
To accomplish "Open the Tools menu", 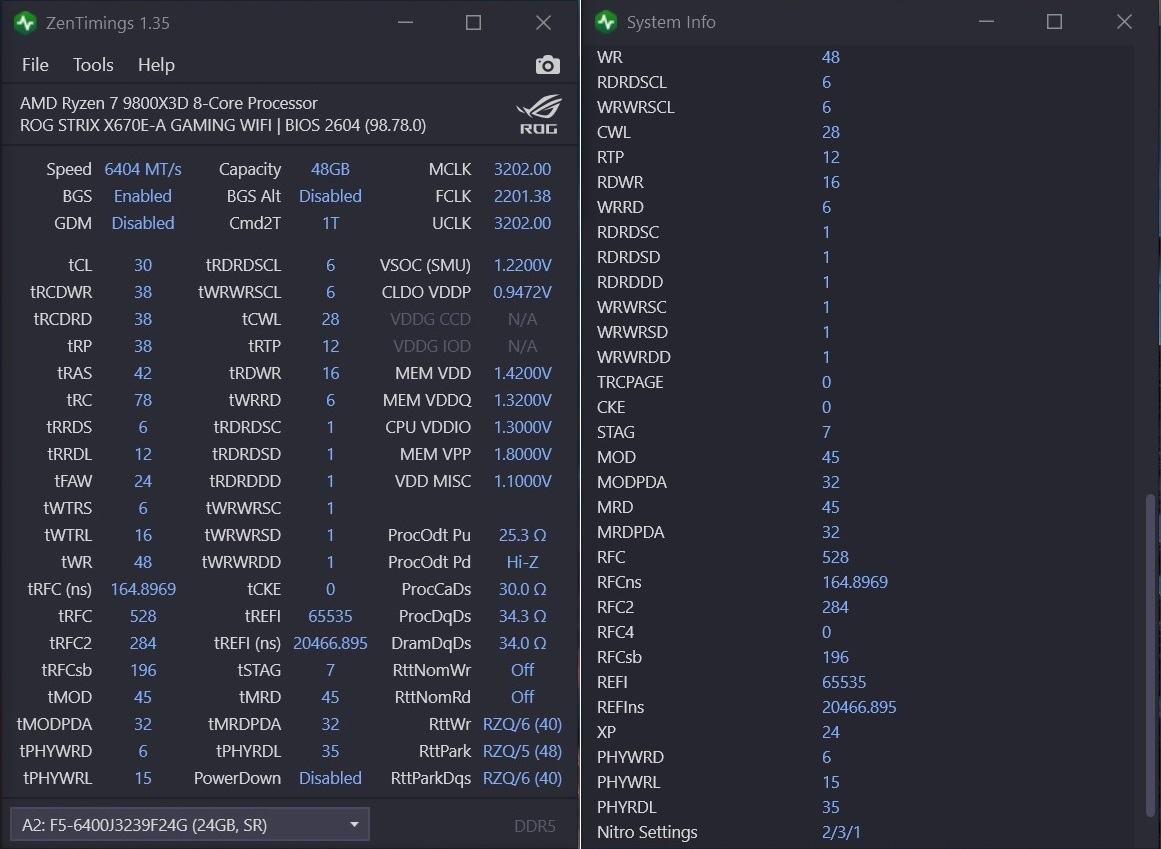I will [x=93, y=65].
